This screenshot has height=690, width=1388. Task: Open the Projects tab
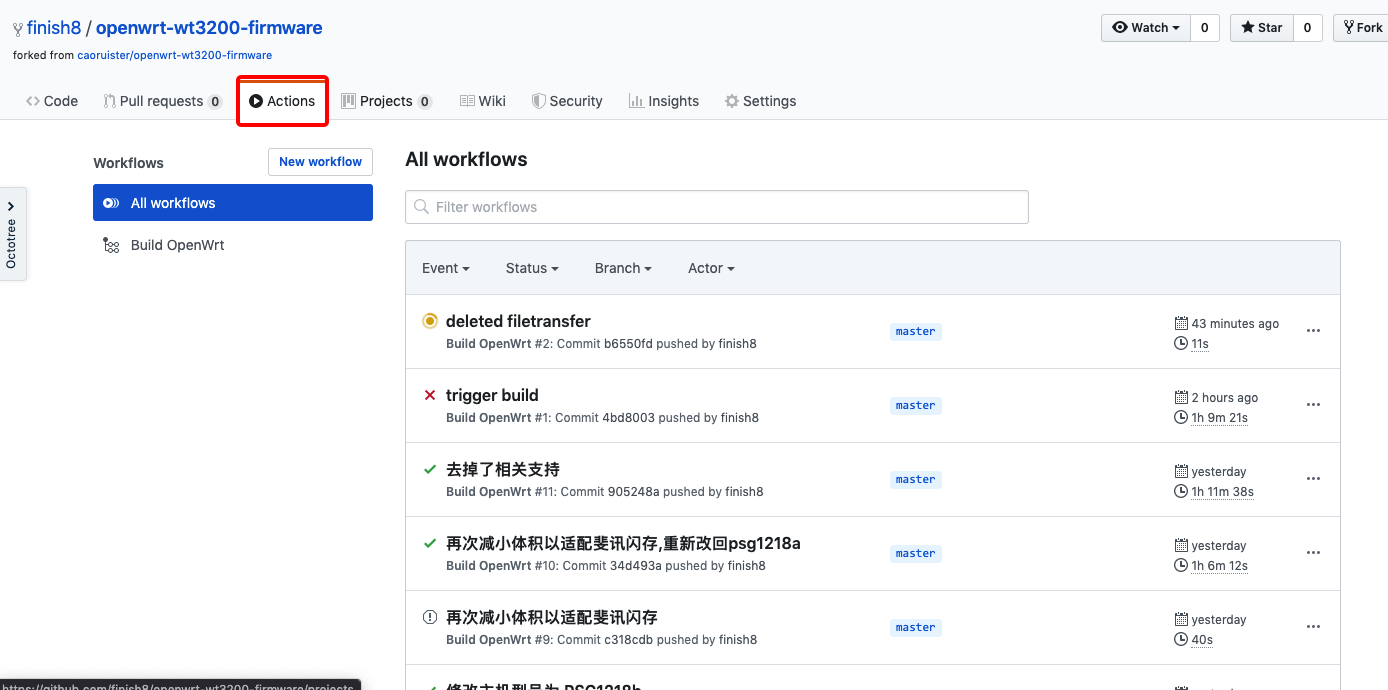(386, 101)
